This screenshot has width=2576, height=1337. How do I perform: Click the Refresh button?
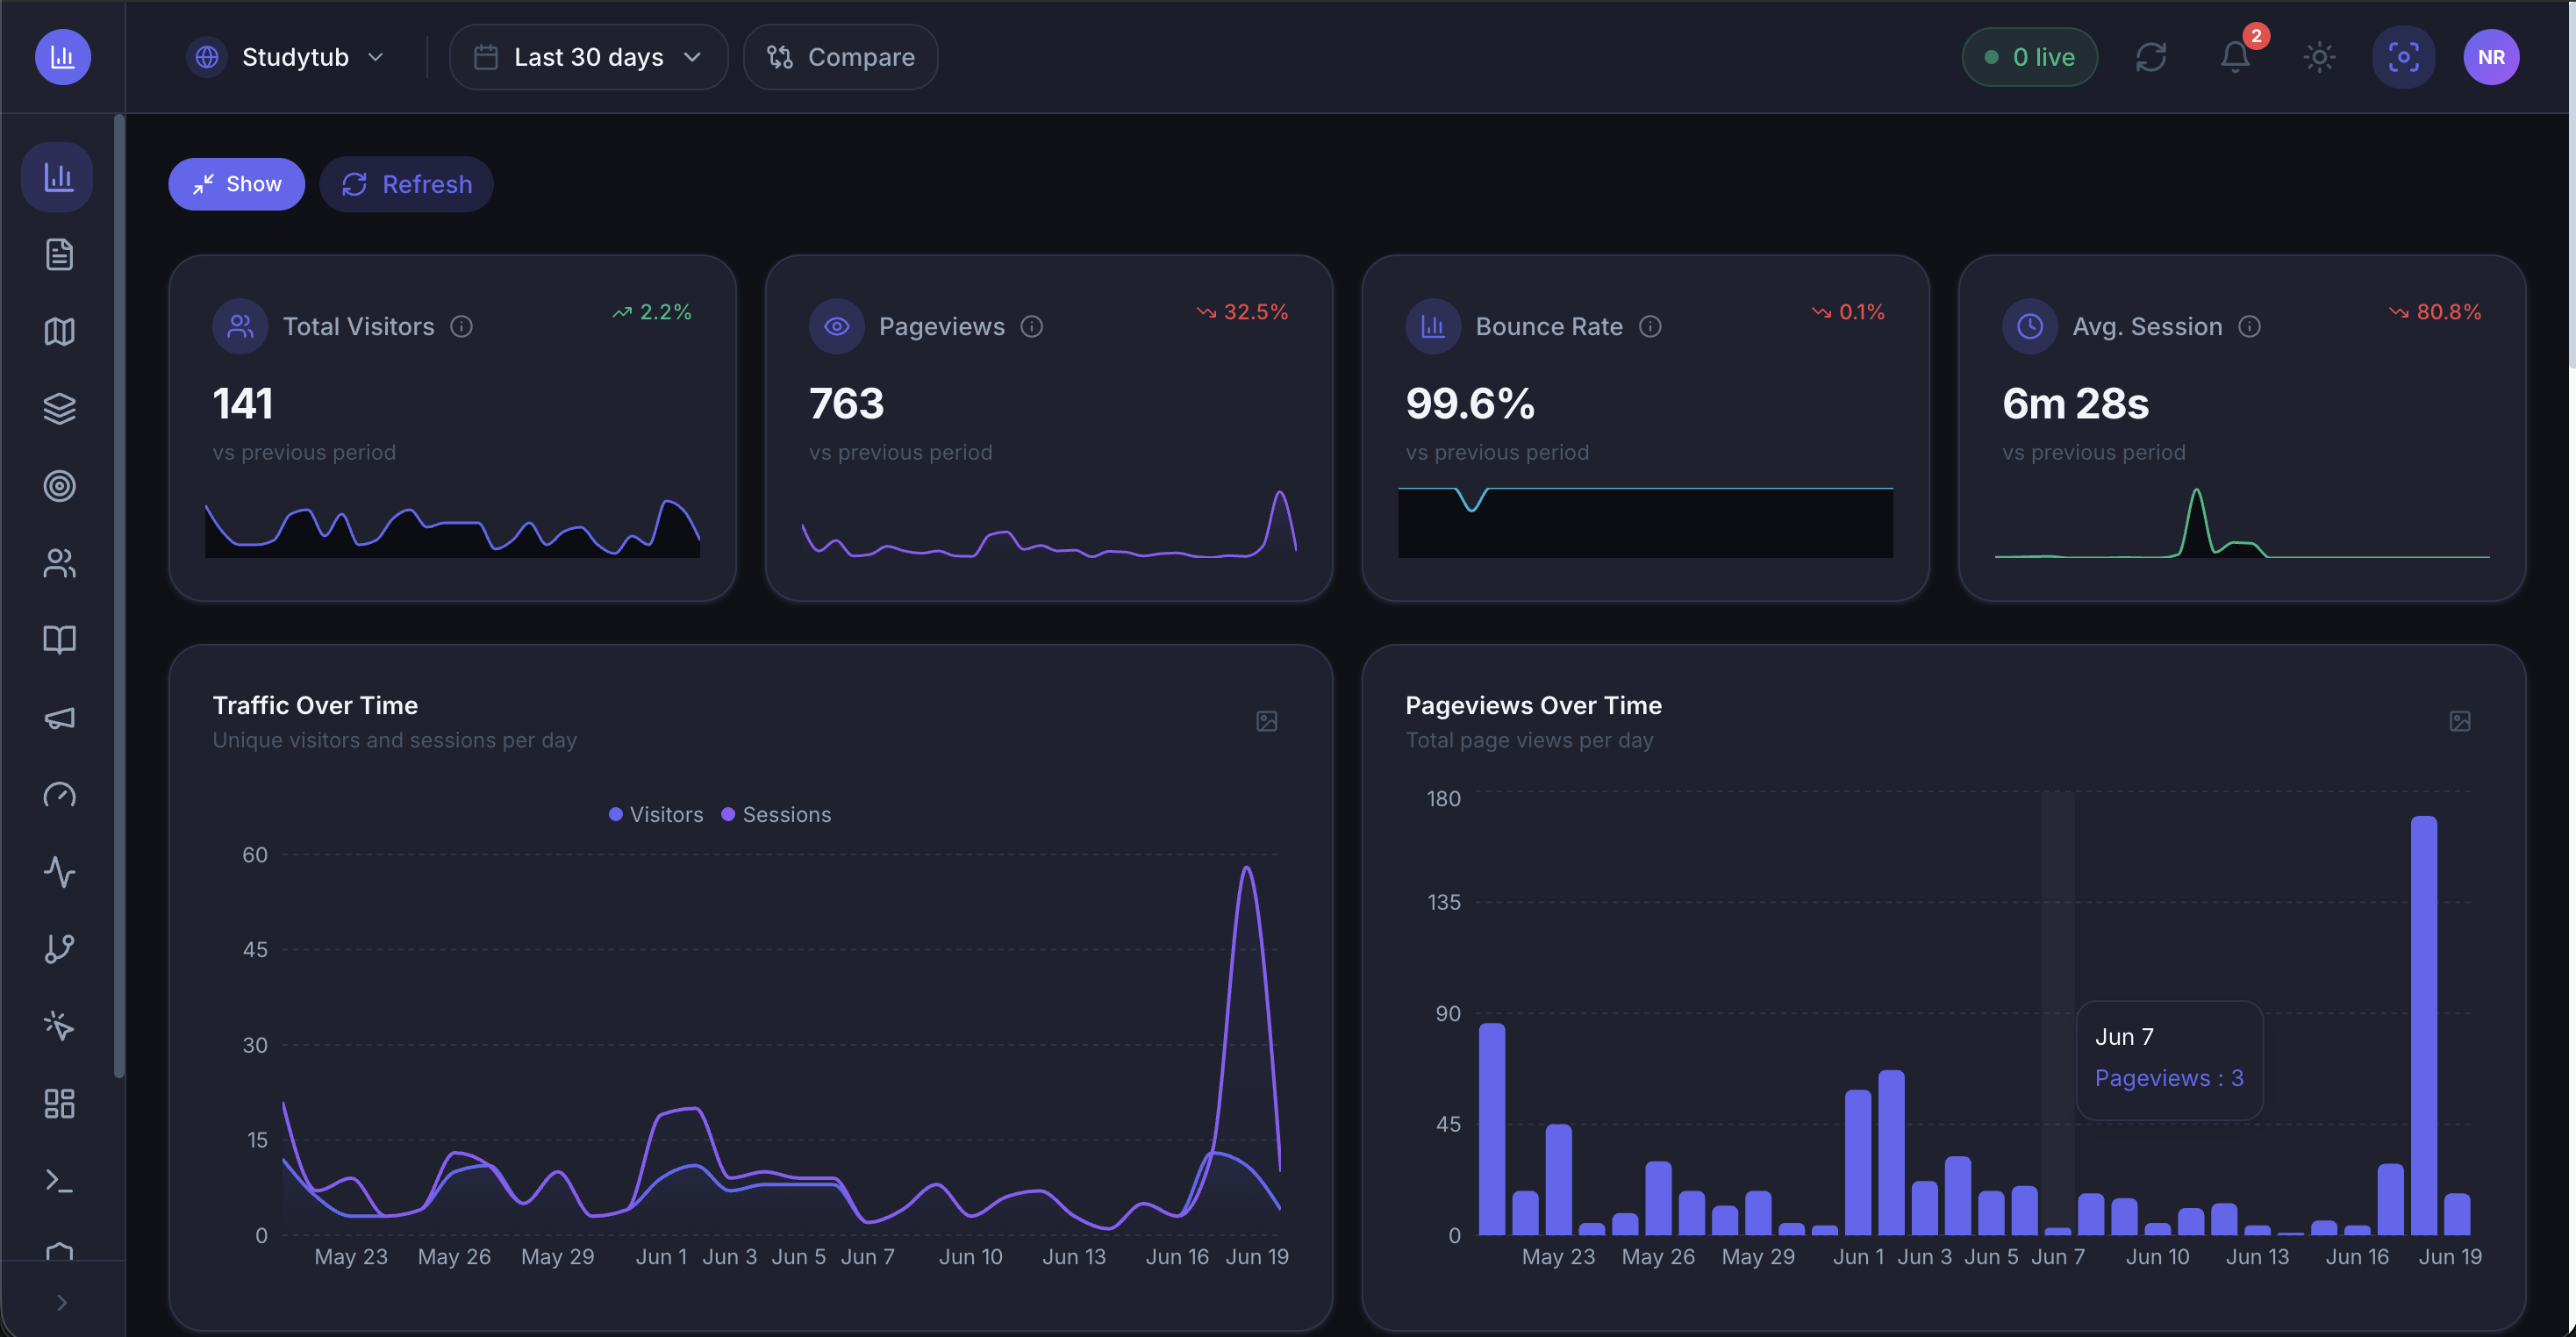406,184
